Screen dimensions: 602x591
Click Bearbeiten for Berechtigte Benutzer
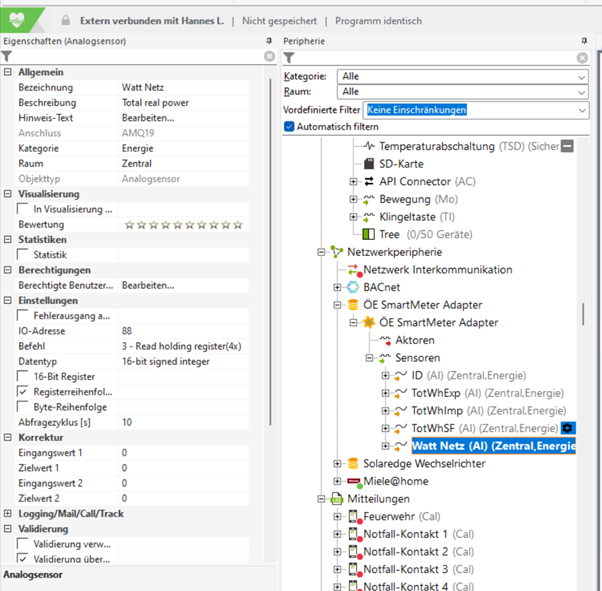(x=146, y=285)
